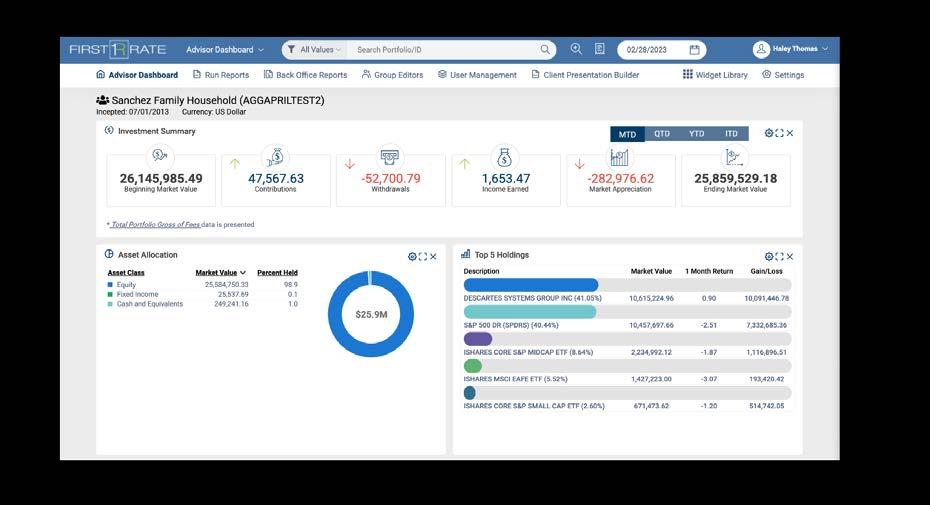Viewport: 930px width, 505px height.
Task: Click the Settings gear icon in nav bar
Action: [x=766, y=74]
